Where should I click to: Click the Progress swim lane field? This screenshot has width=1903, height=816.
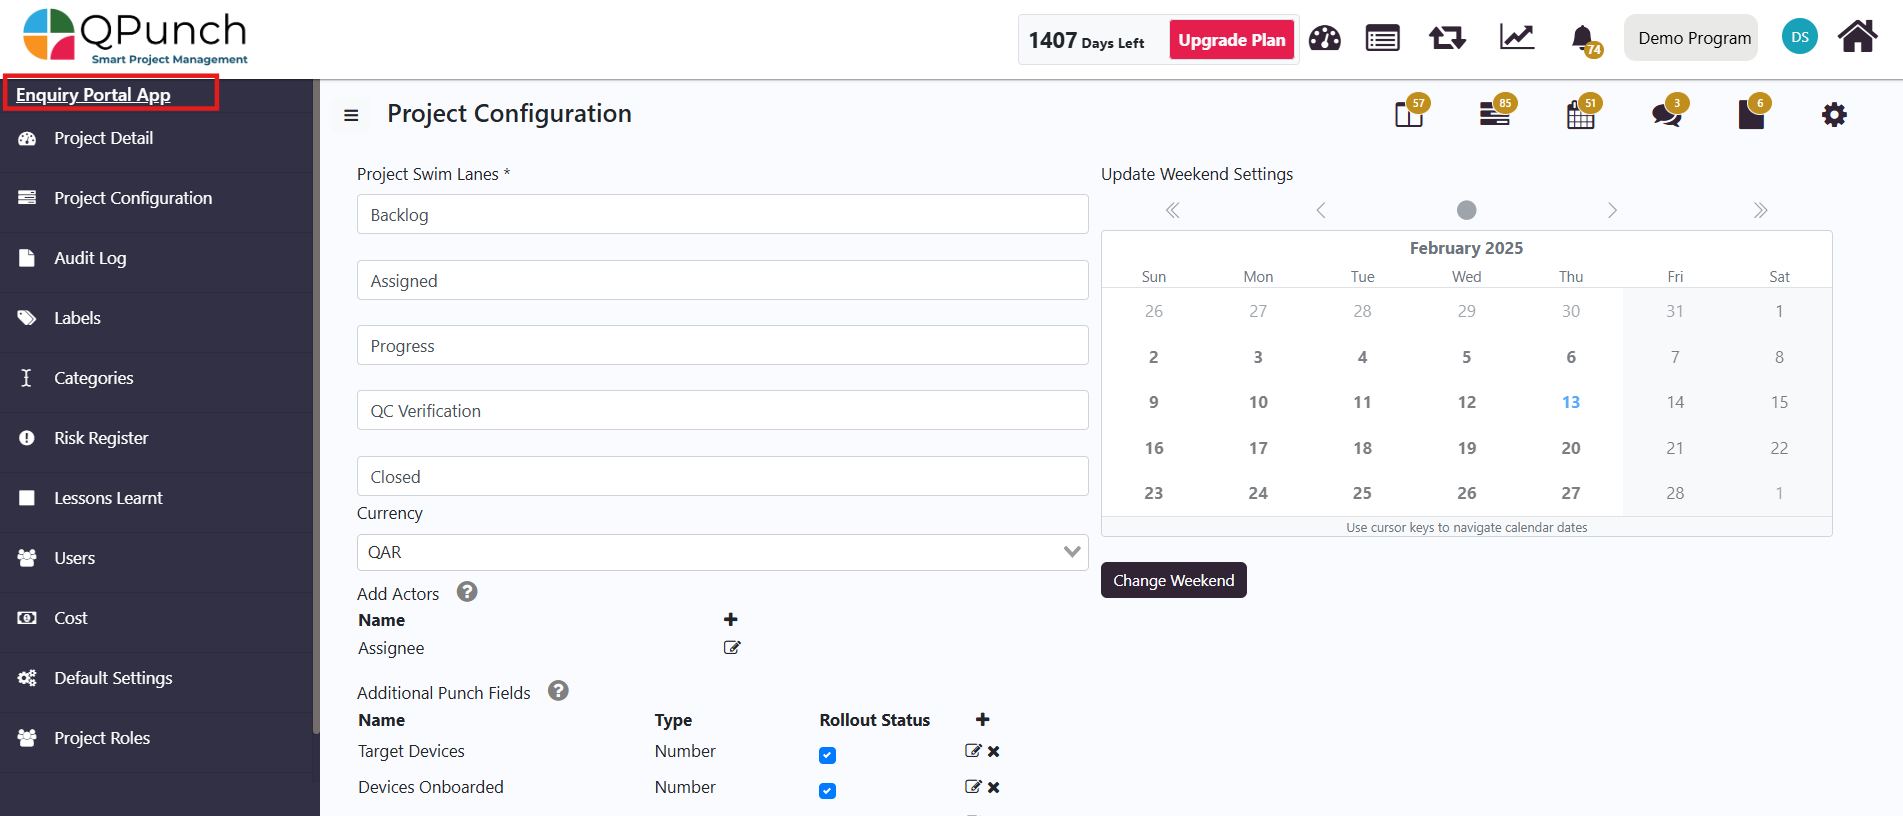[x=722, y=345]
